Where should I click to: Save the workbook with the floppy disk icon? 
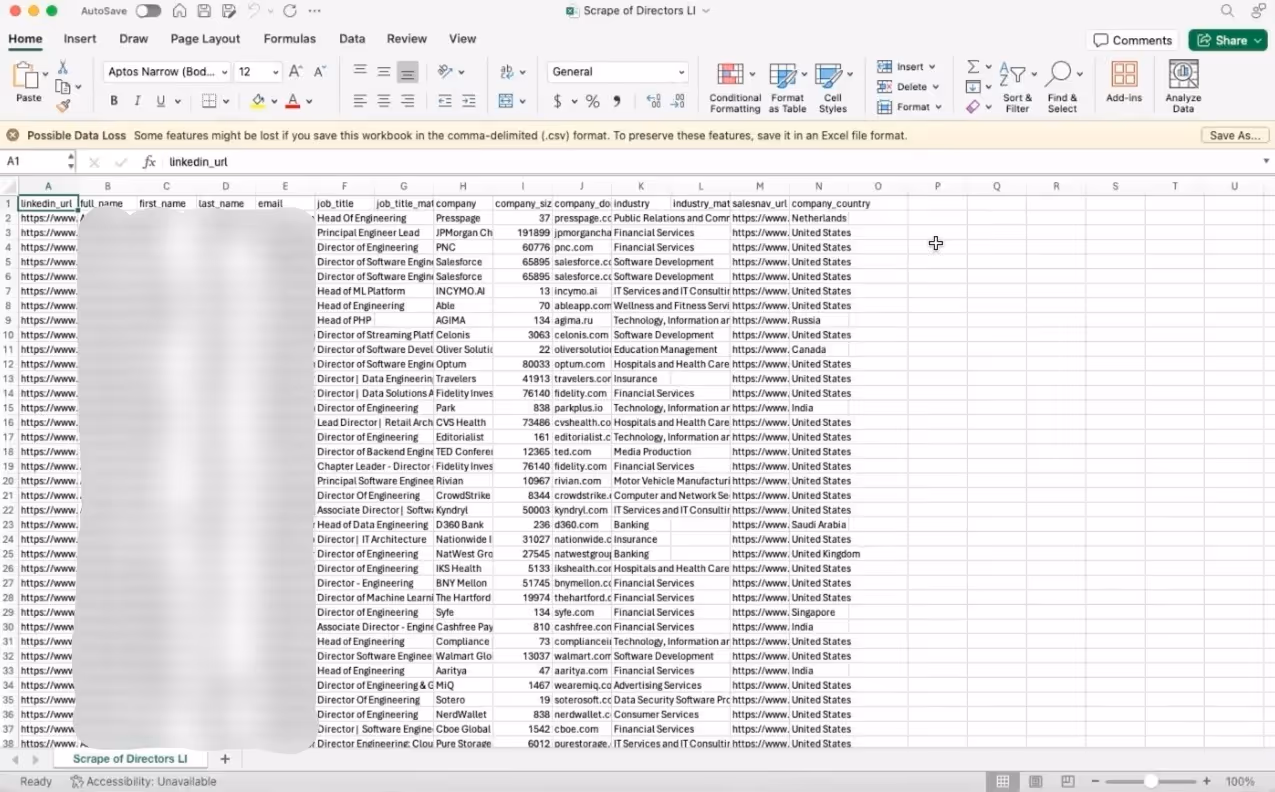point(204,11)
